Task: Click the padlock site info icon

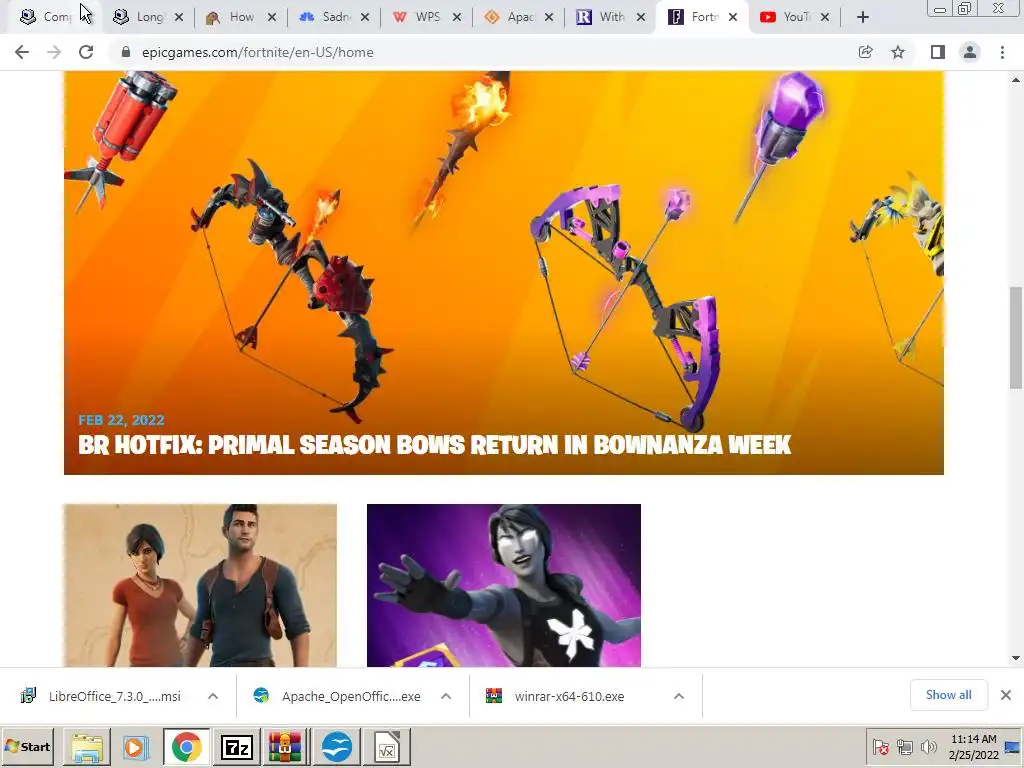Action: pos(126,52)
